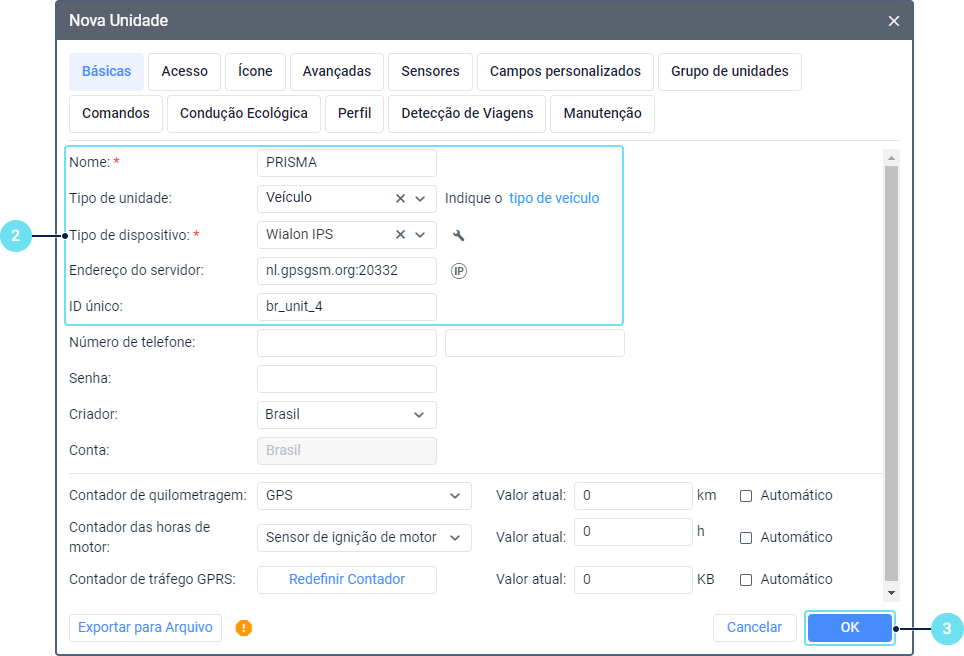Screen dimensions: 964x656
Task: Switch to the Sensores tab
Action: click(430, 72)
